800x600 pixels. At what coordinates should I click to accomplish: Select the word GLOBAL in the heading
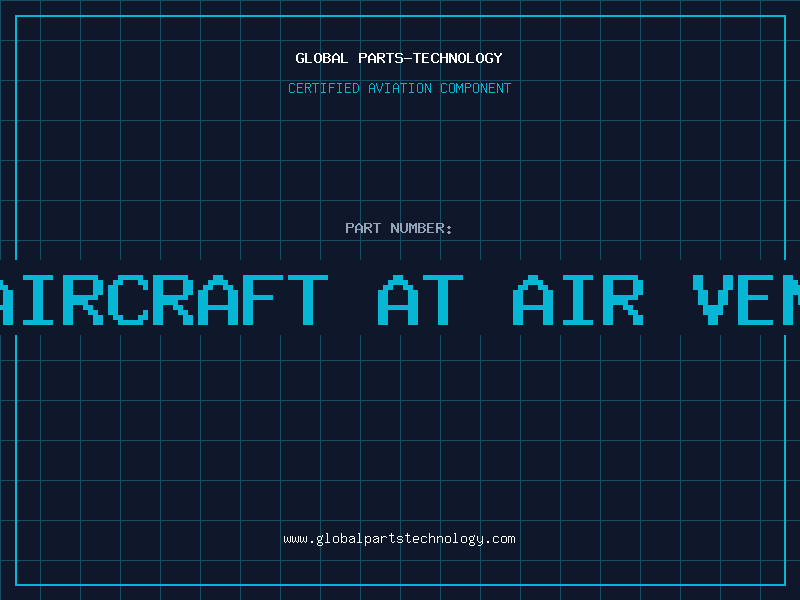click(x=321, y=58)
